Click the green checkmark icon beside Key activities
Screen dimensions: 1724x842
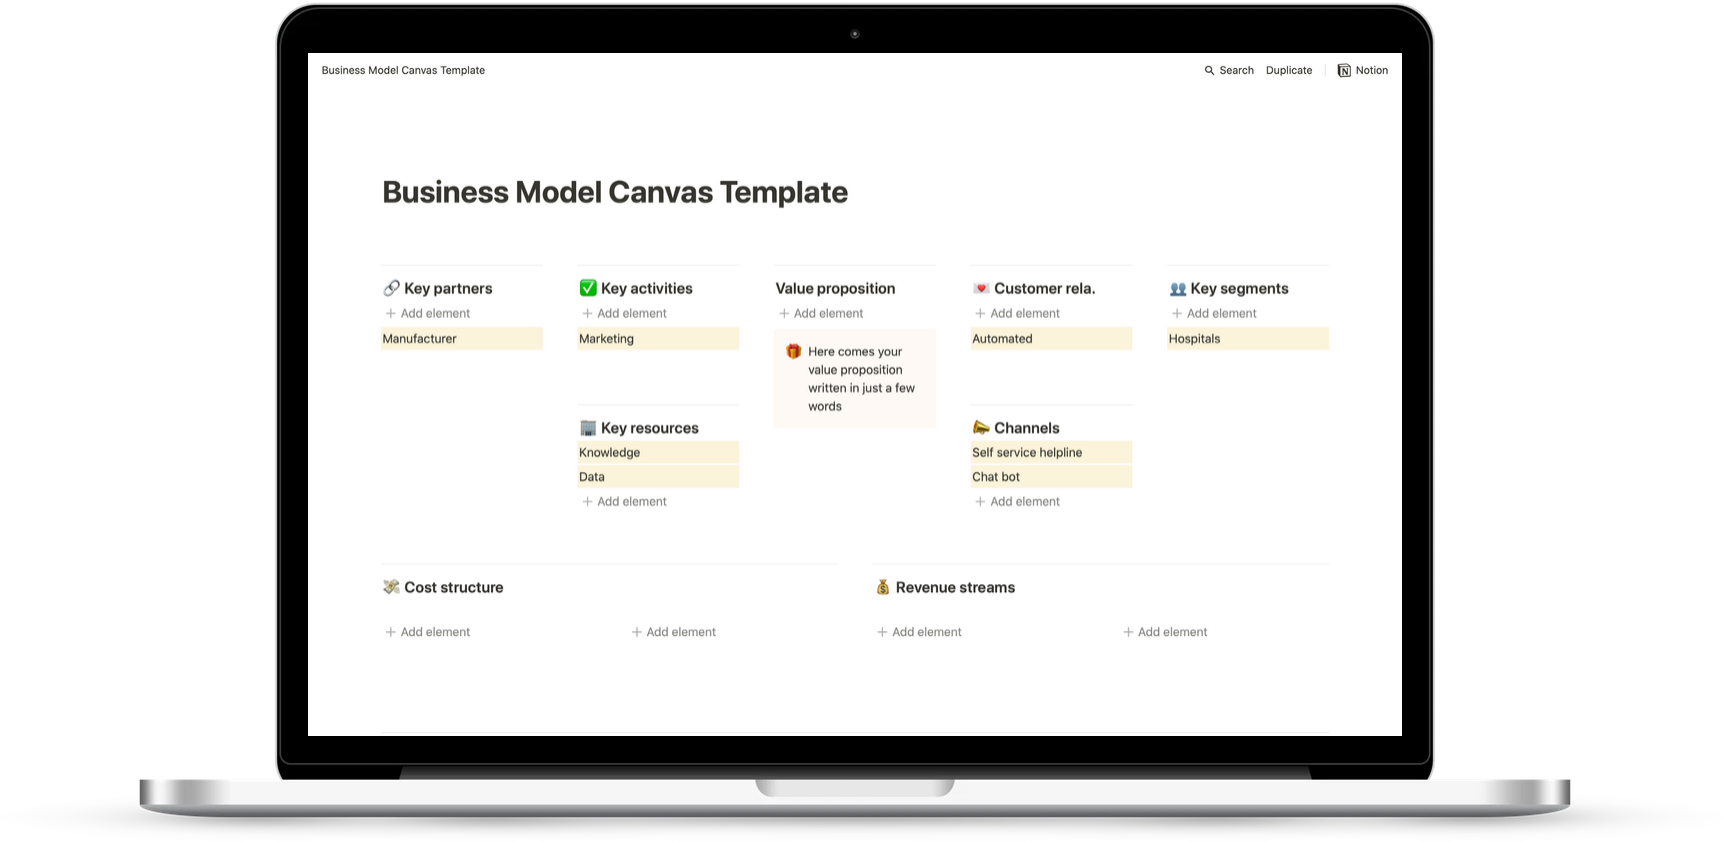click(588, 289)
